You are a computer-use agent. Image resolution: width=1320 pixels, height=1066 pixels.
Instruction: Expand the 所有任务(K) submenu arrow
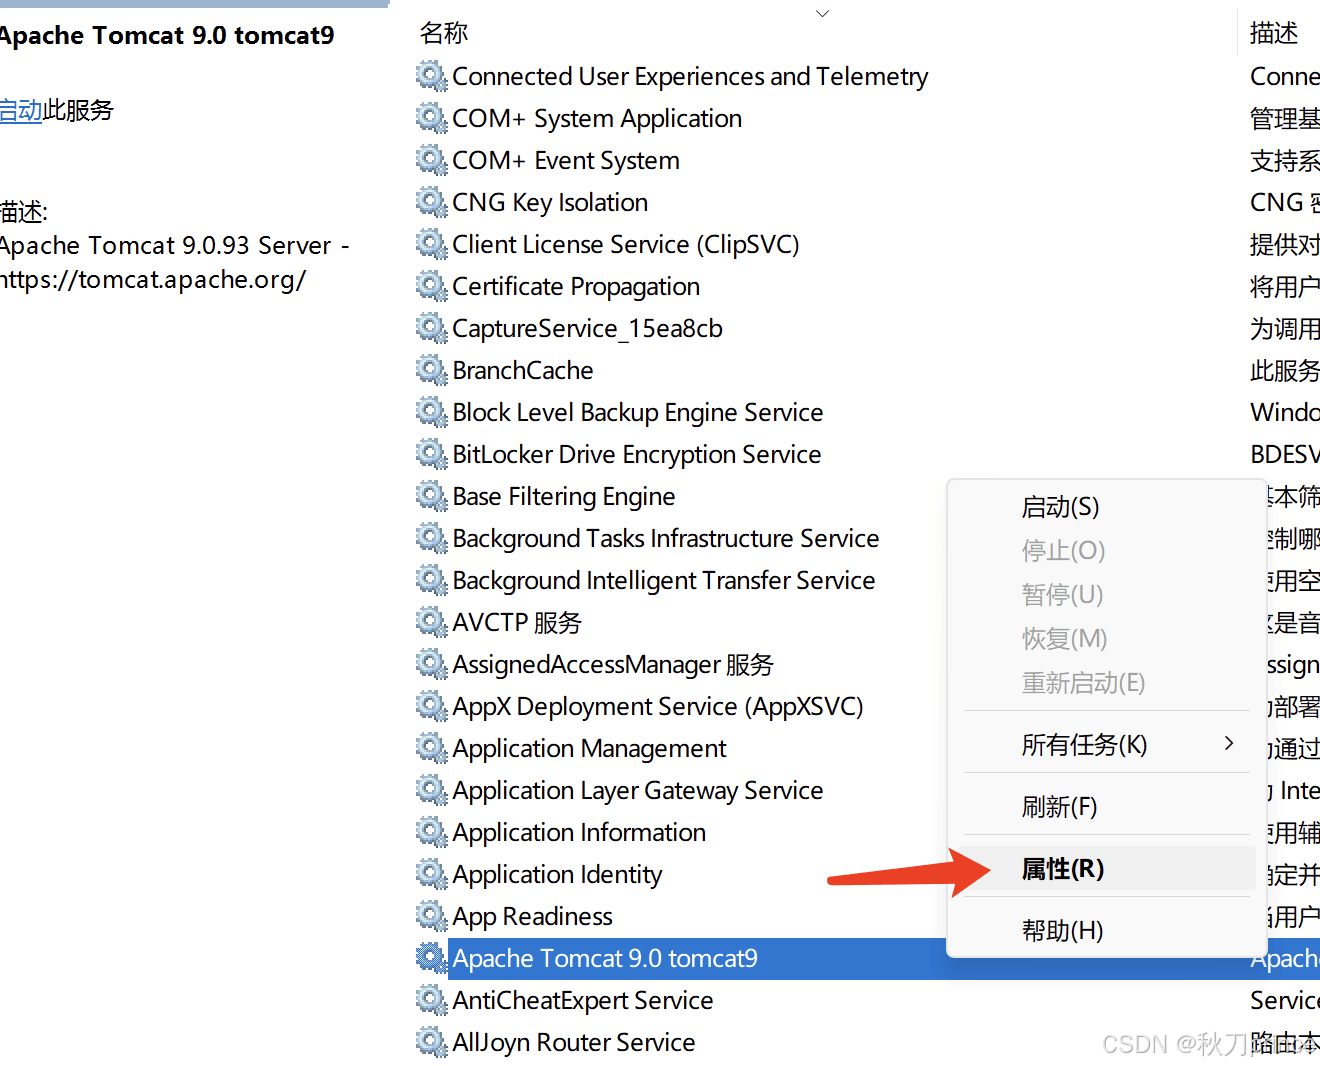pos(1229,744)
